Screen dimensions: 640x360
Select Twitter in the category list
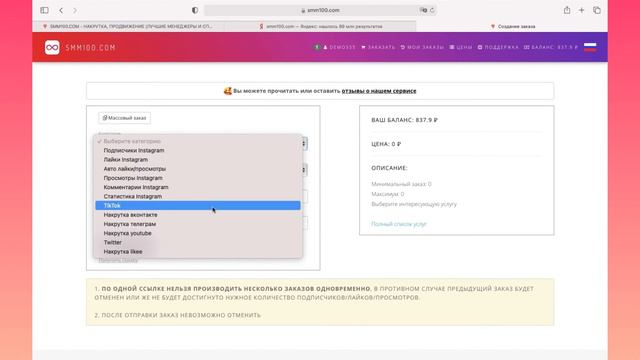pyautogui.click(x=198, y=242)
